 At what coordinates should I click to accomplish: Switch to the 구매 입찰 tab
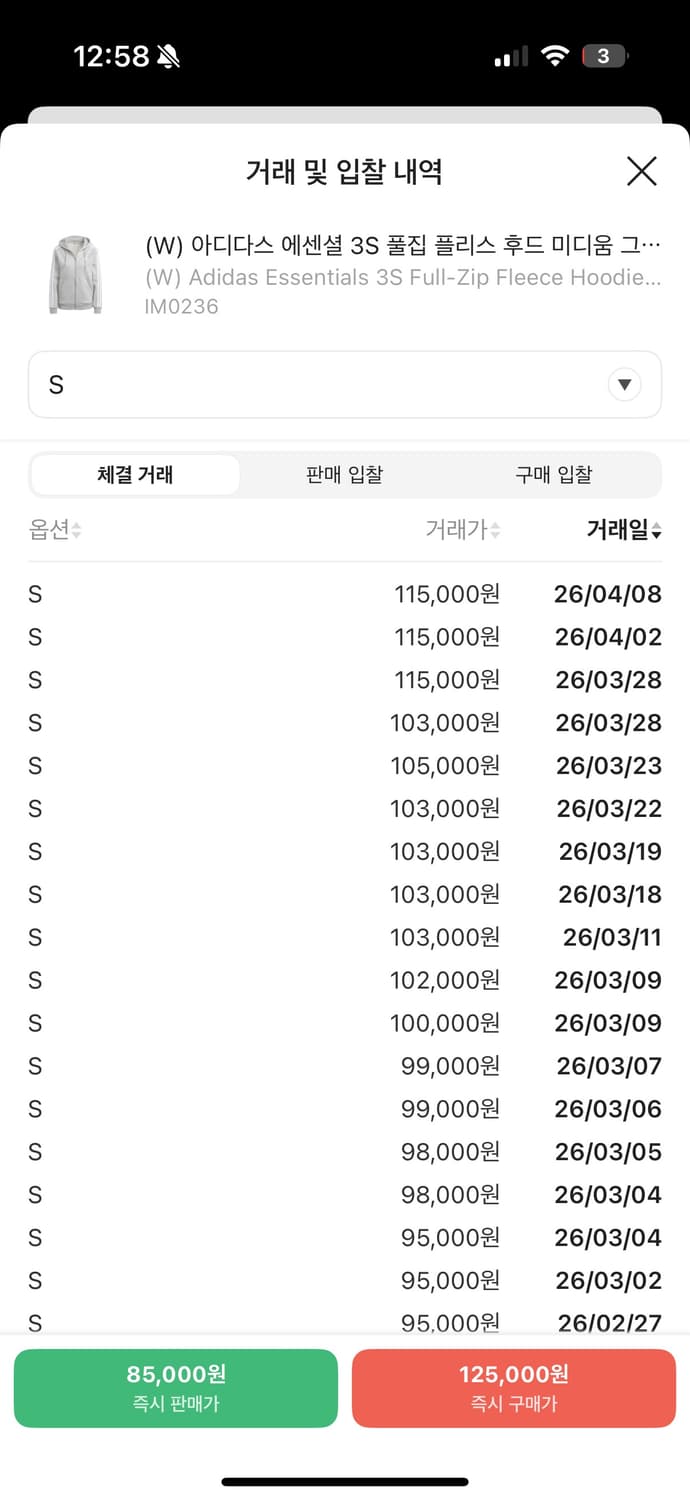[x=554, y=475]
